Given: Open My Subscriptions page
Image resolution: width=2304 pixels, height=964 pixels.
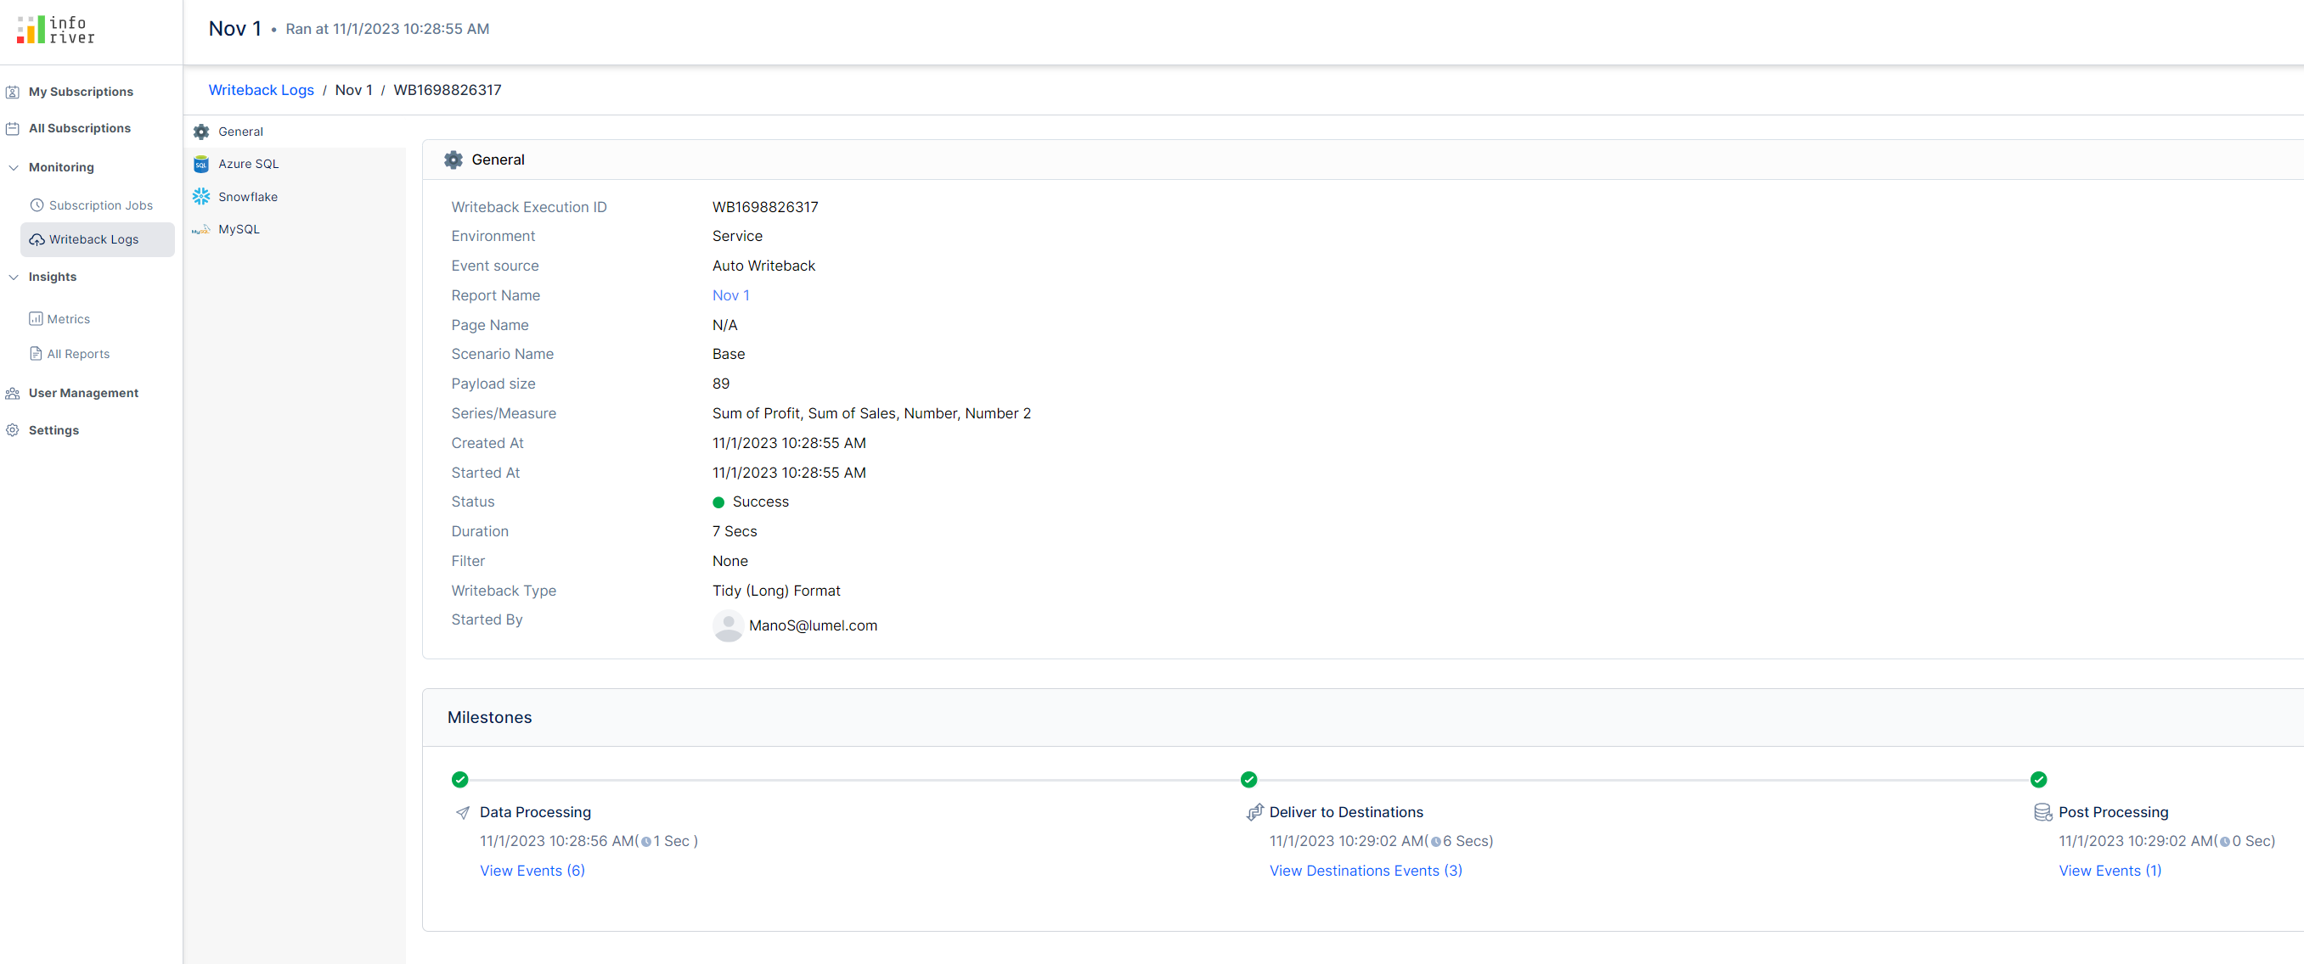Looking at the screenshot, I should (x=80, y=92).
